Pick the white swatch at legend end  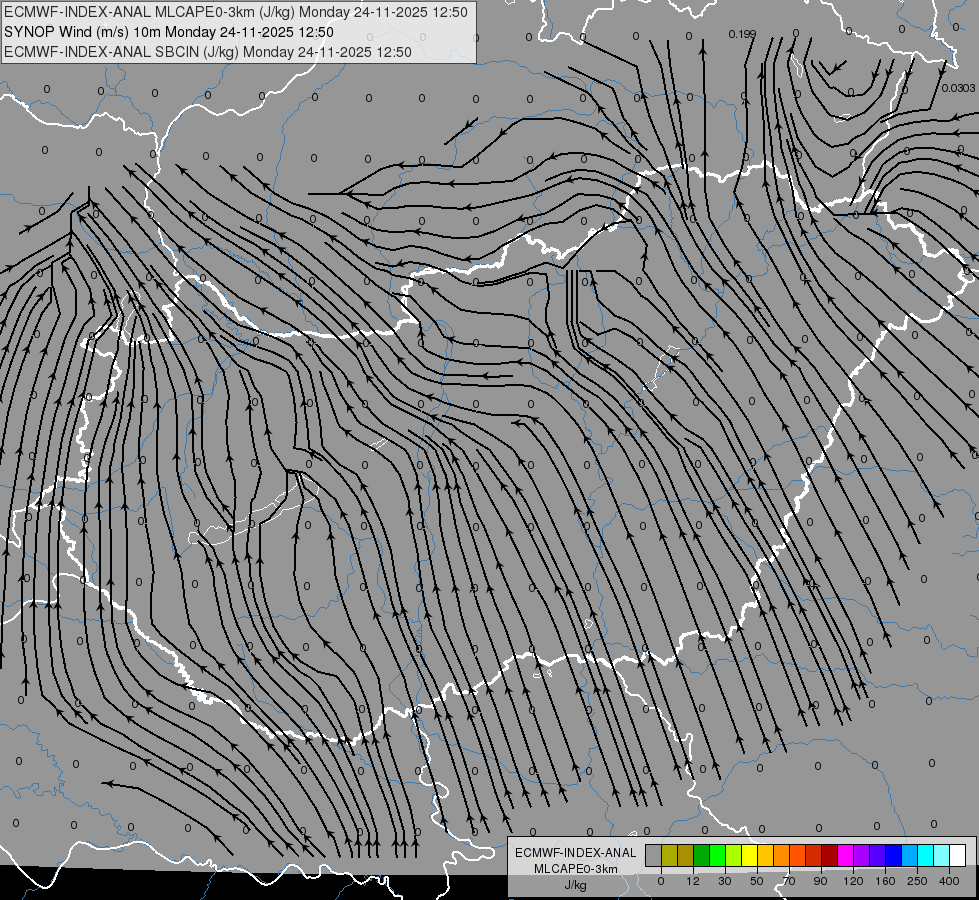(957, 855)
